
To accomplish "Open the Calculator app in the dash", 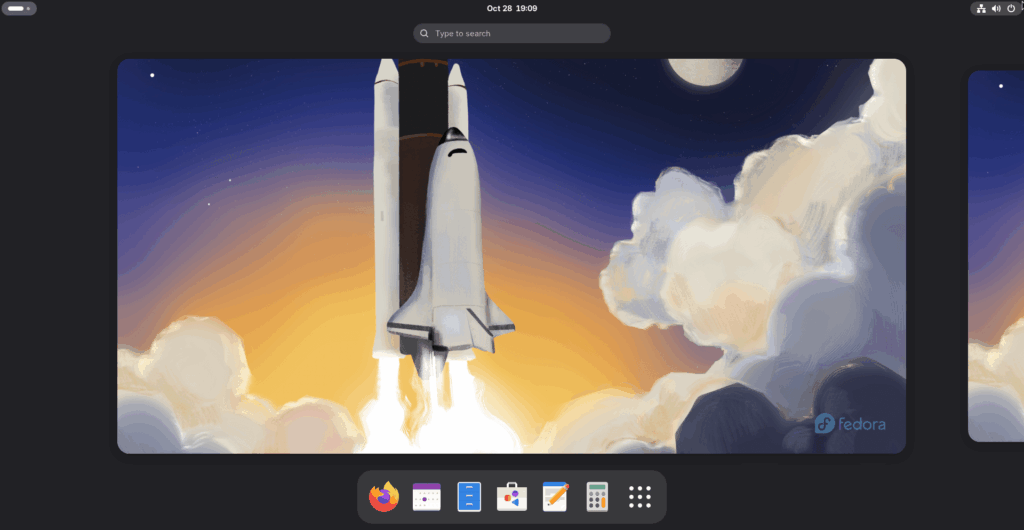I will pos(597,497).
